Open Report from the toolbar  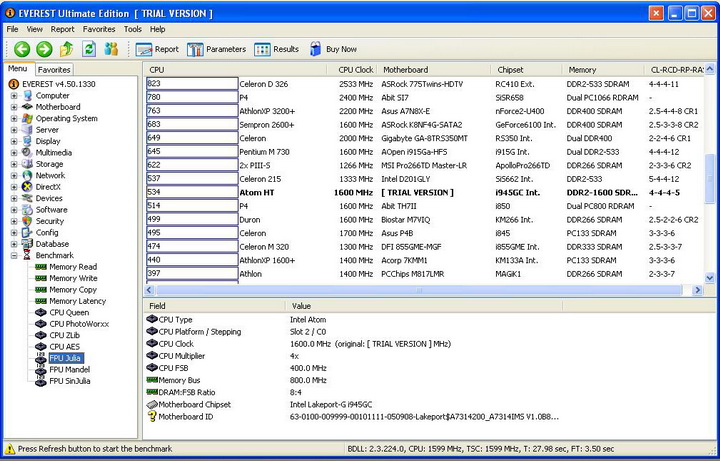[x=157, y=49]
